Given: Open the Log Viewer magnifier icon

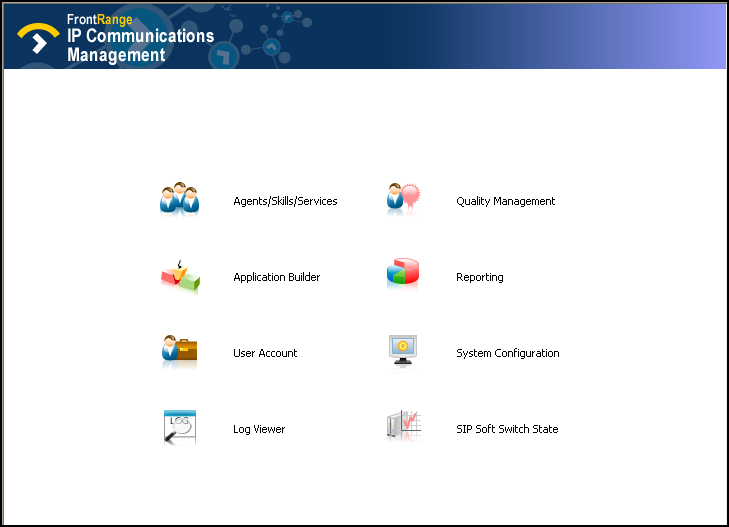Looking at the screenshot, I should (180, 427).
